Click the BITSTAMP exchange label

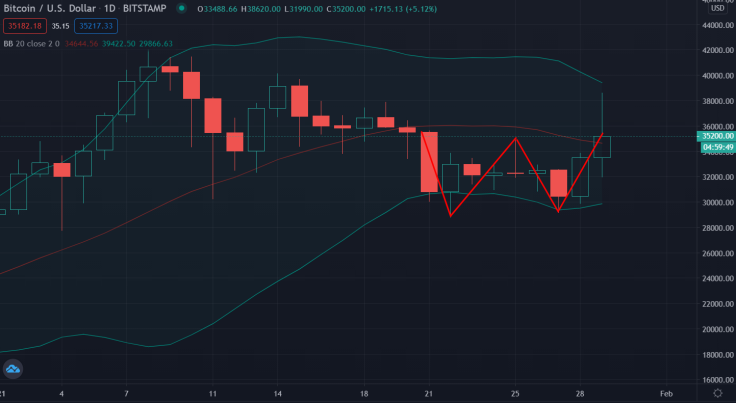pyautogui.click(x=145, y=8)
